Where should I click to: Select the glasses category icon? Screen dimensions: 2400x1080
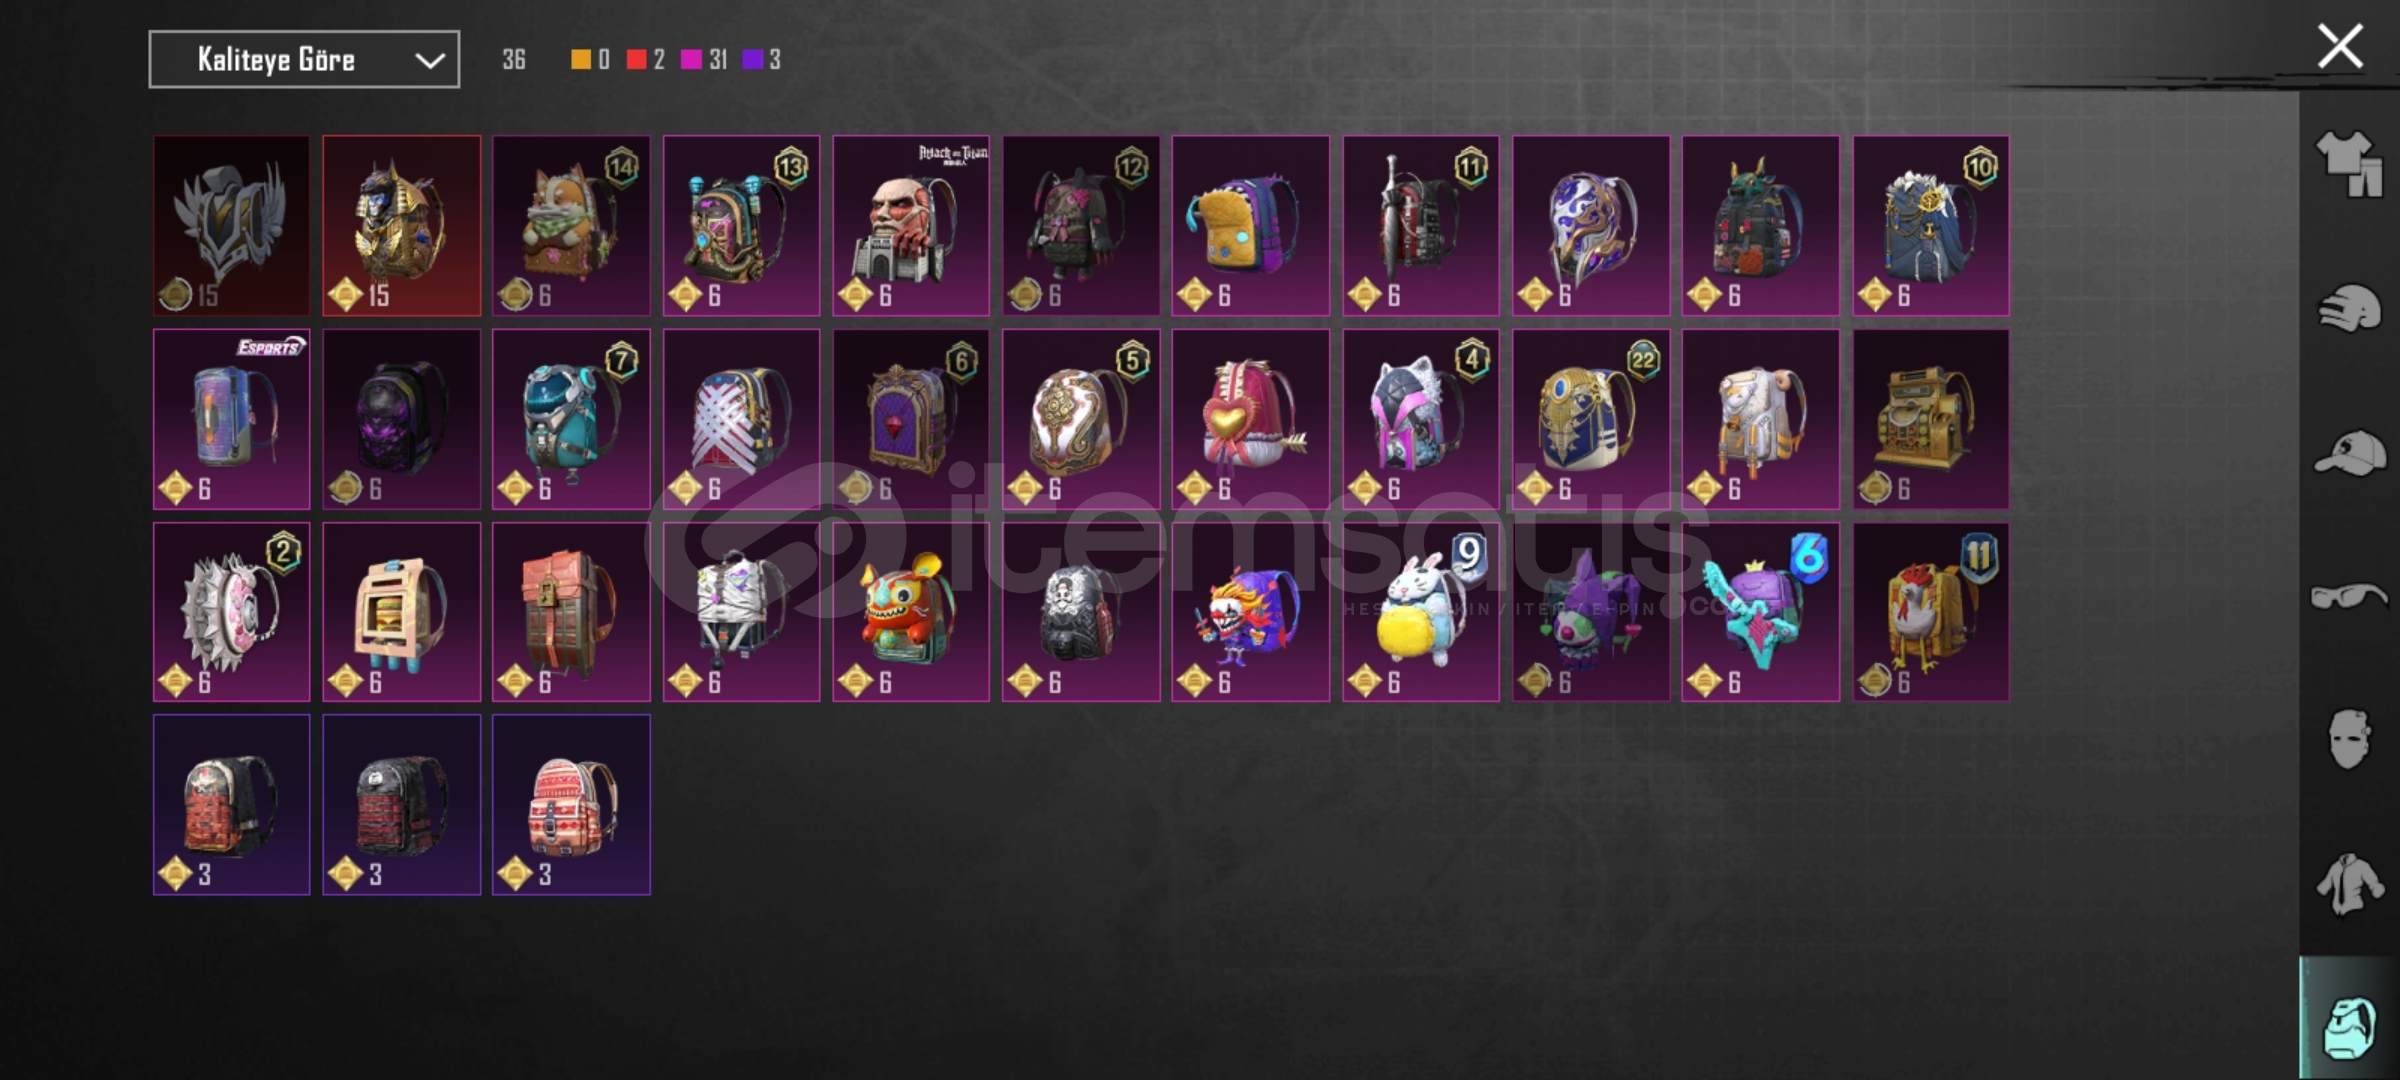point(2349,597)
